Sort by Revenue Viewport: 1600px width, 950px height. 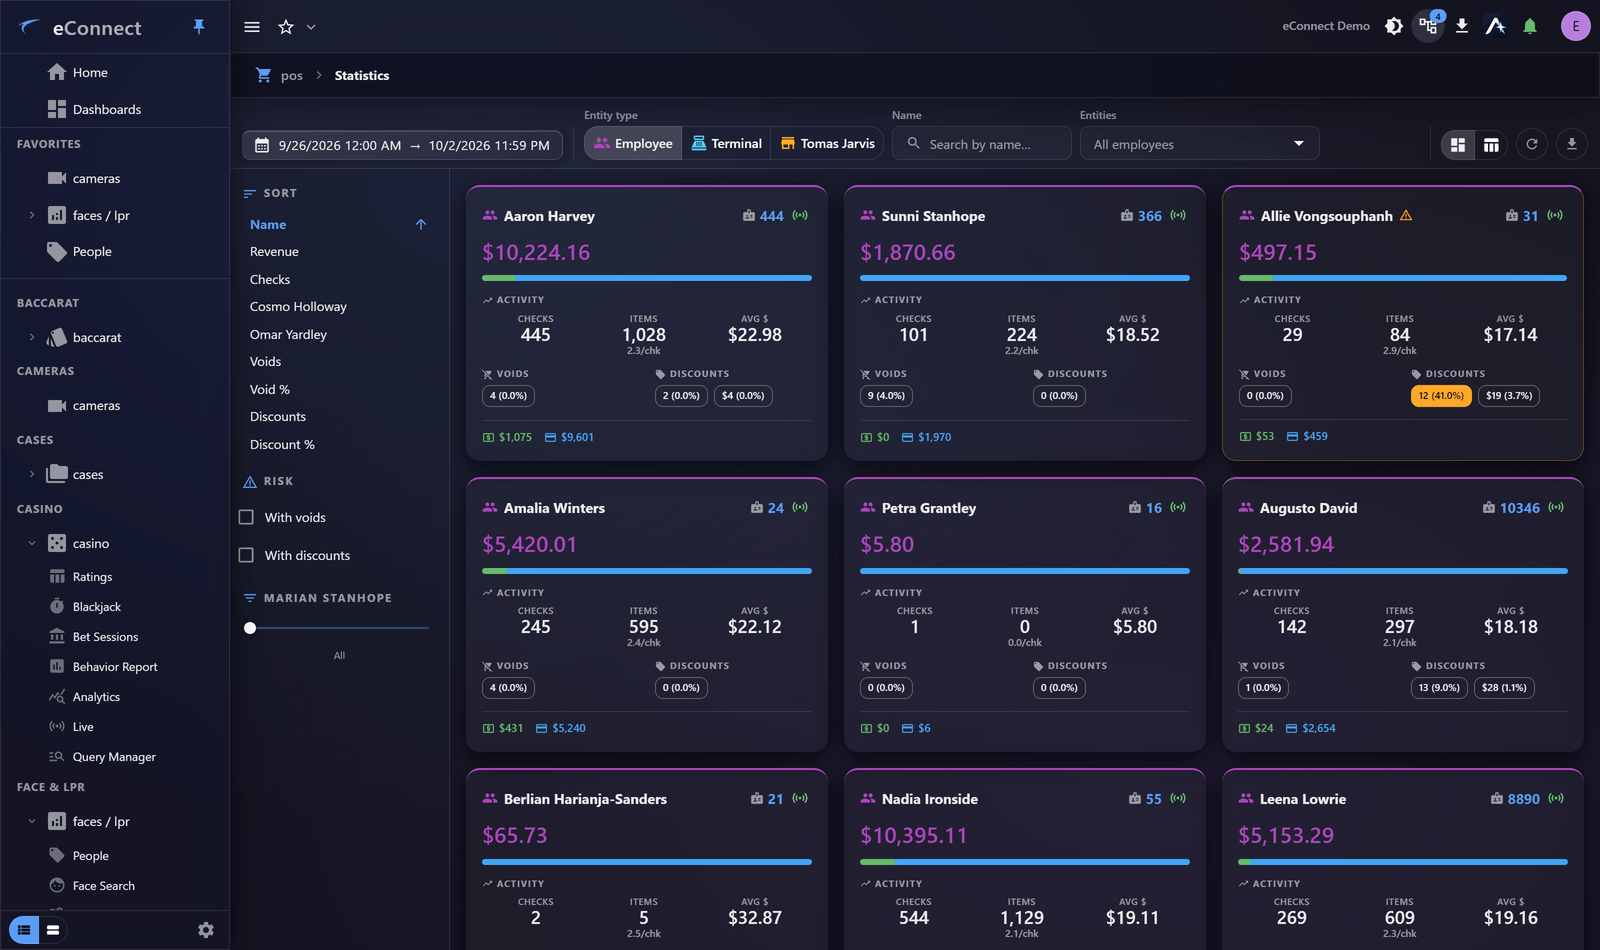(274, 252)
